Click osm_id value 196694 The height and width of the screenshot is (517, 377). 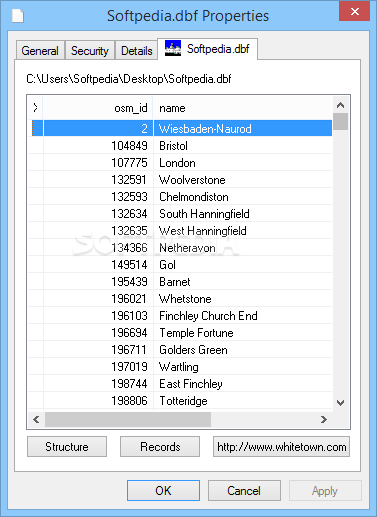(x=129, y=333)
